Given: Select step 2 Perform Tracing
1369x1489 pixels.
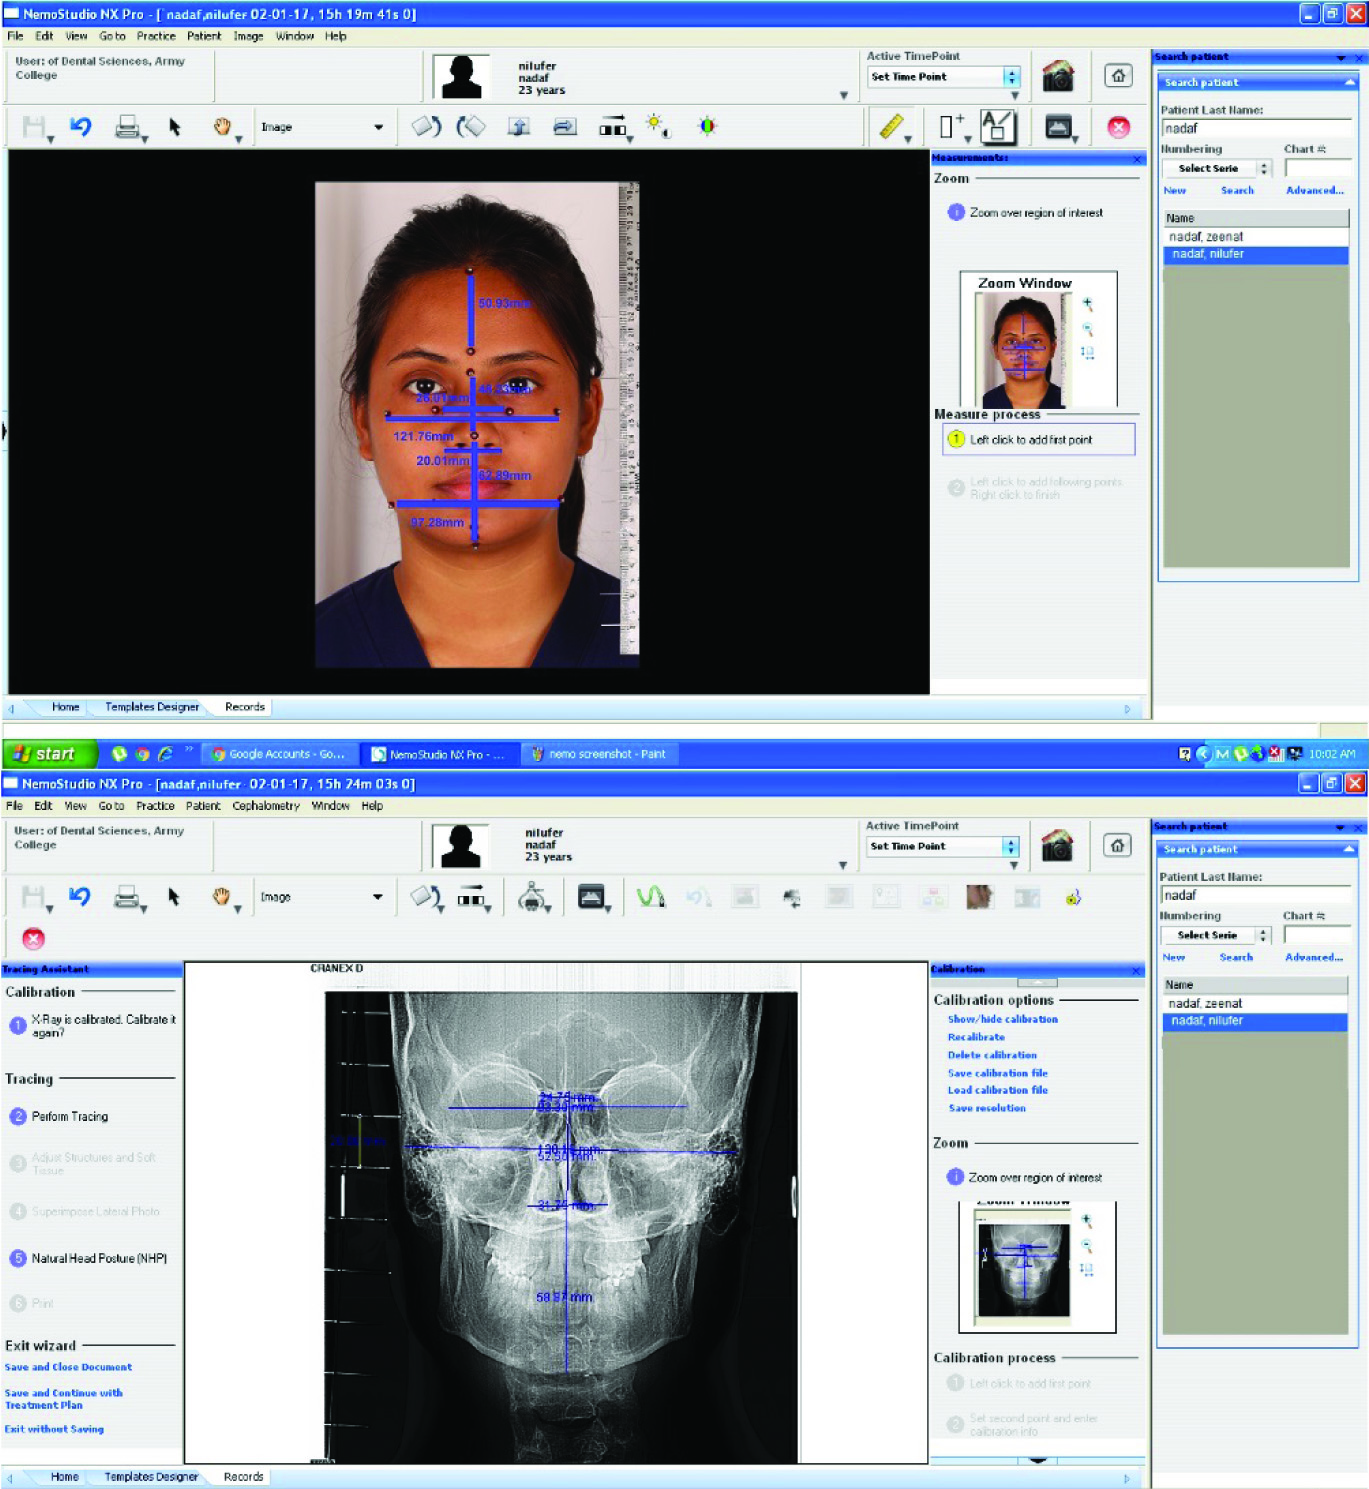Looking at the screenshot, I should [69, 1116].
